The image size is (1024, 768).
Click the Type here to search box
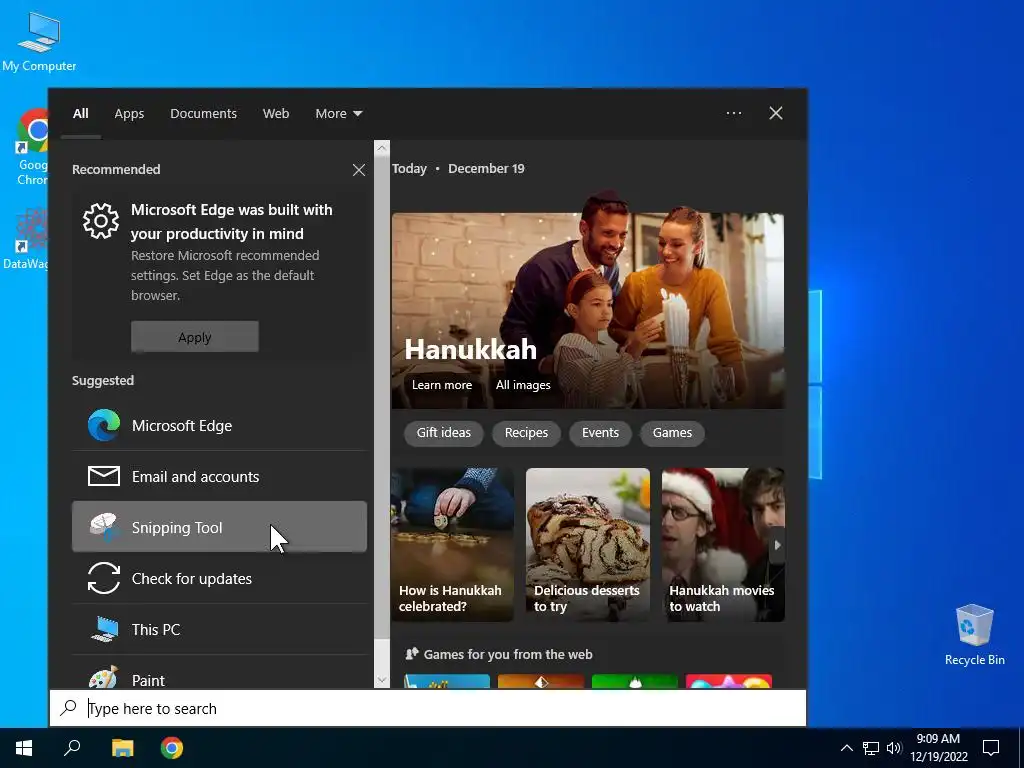click(428, 708)
